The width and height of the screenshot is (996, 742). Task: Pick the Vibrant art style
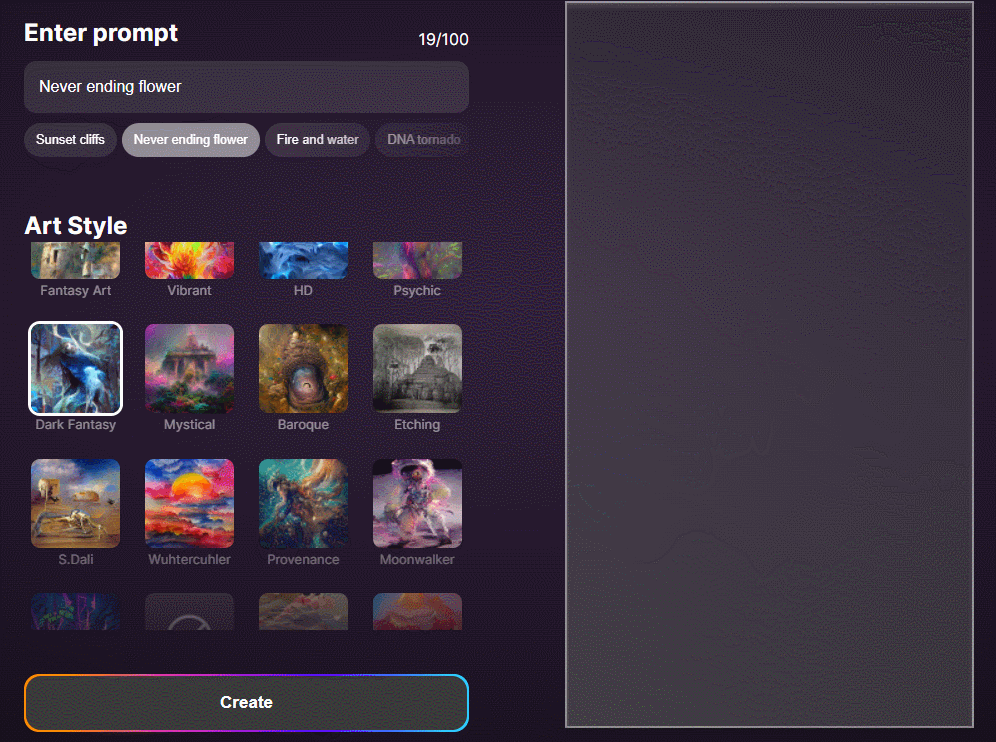pyautogui.click(x=189, y=260)
